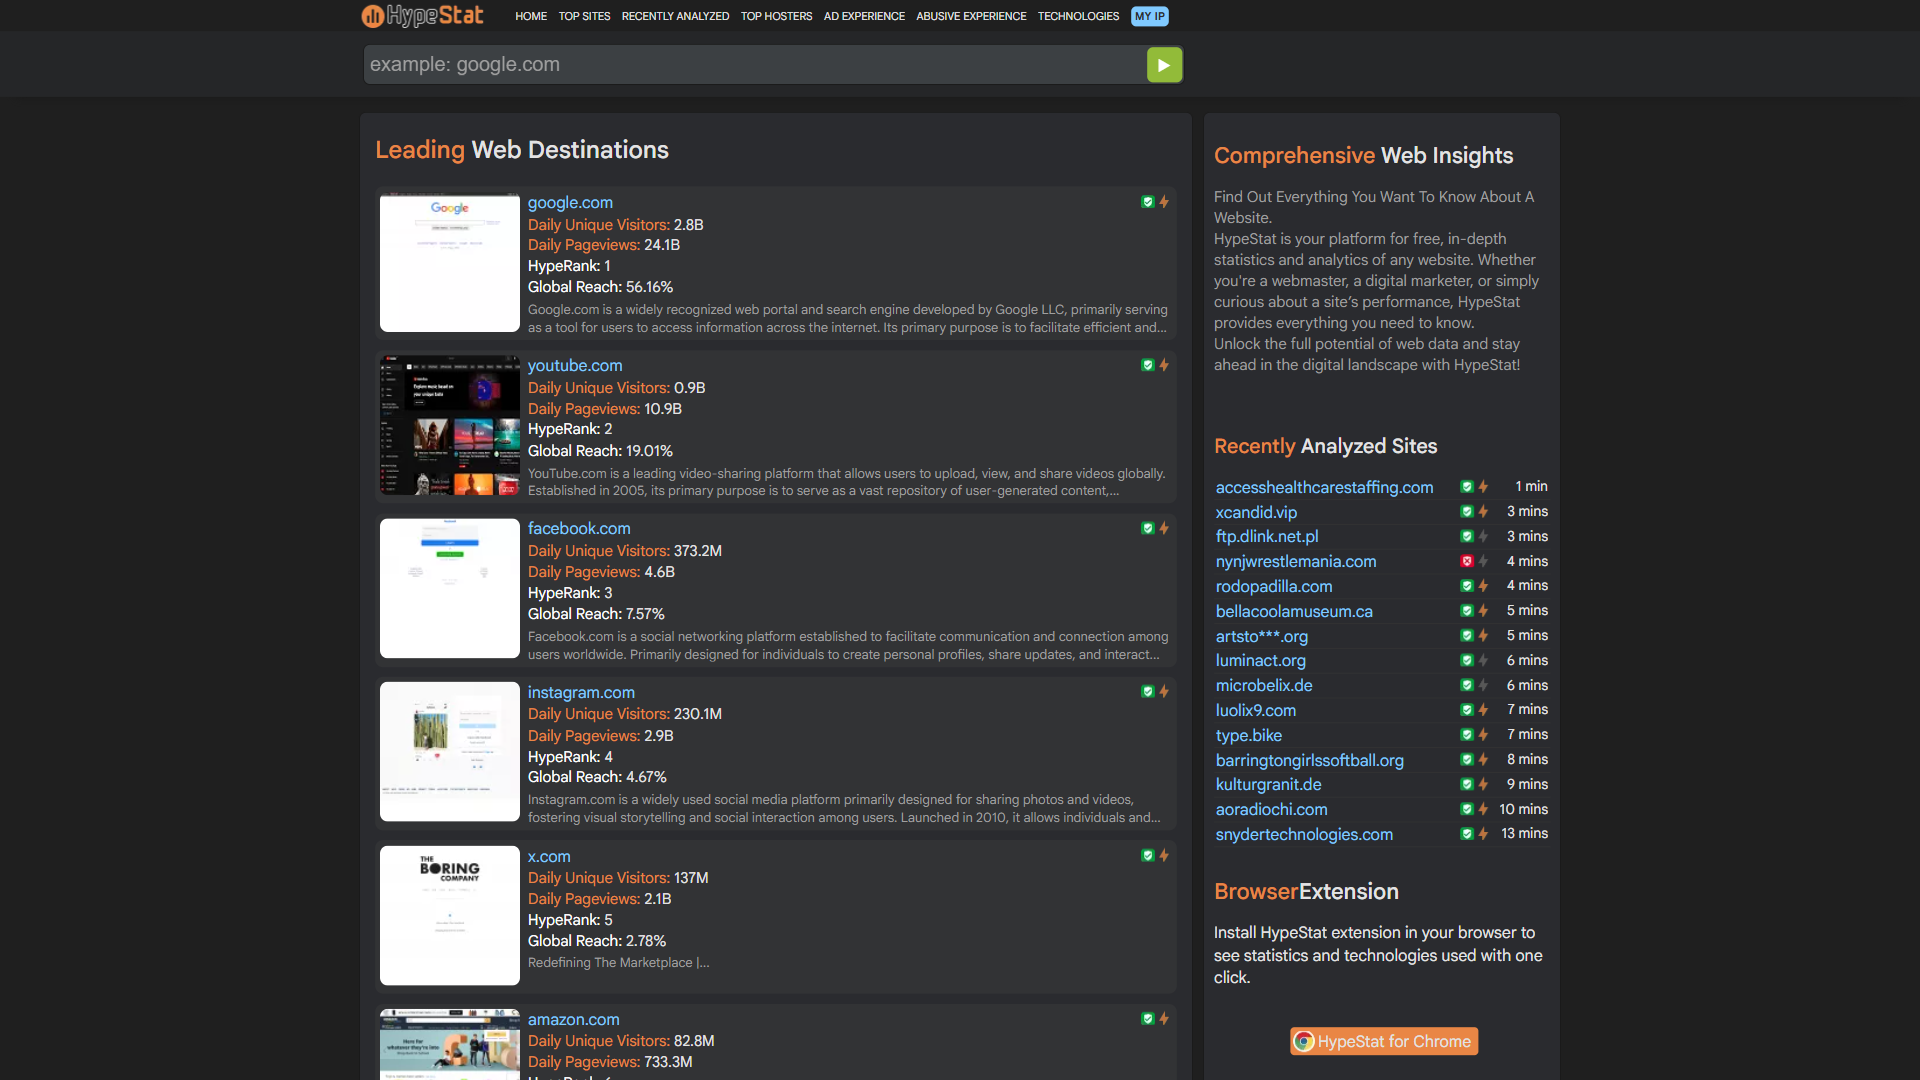Screen dimensions: 1920x1080
Task: Click the google.com site thumbnail
Action: (450, 263)
